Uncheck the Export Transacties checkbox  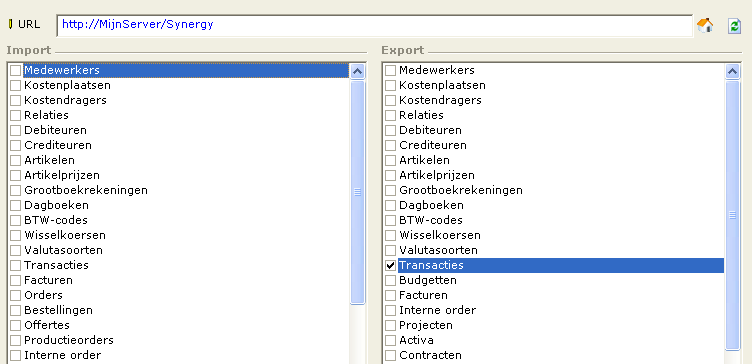click(390, 265)
